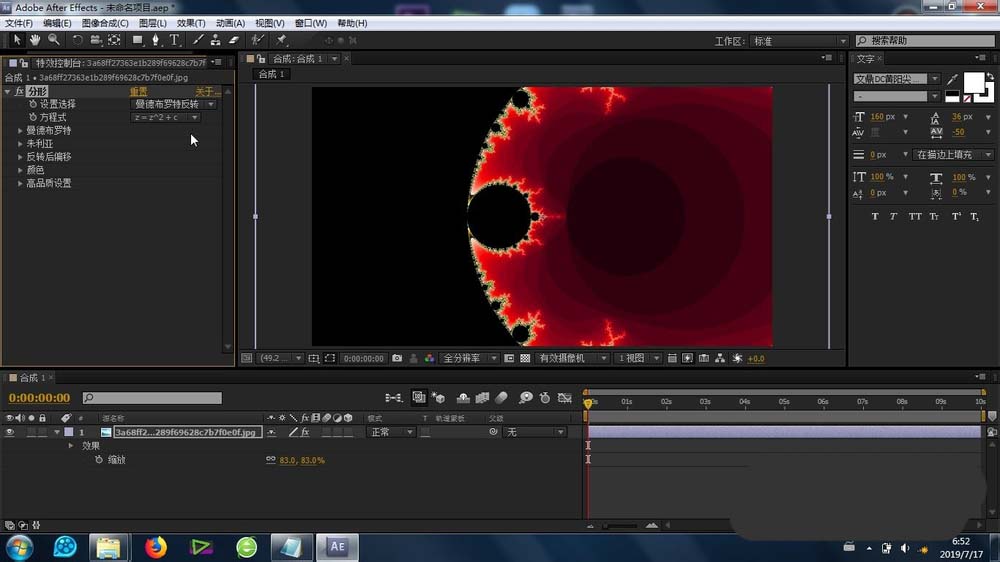This screenshot has height=562, width=1000.
Task: Toggle stopwatch for the 缩放 property
Action: coord(98,460)
